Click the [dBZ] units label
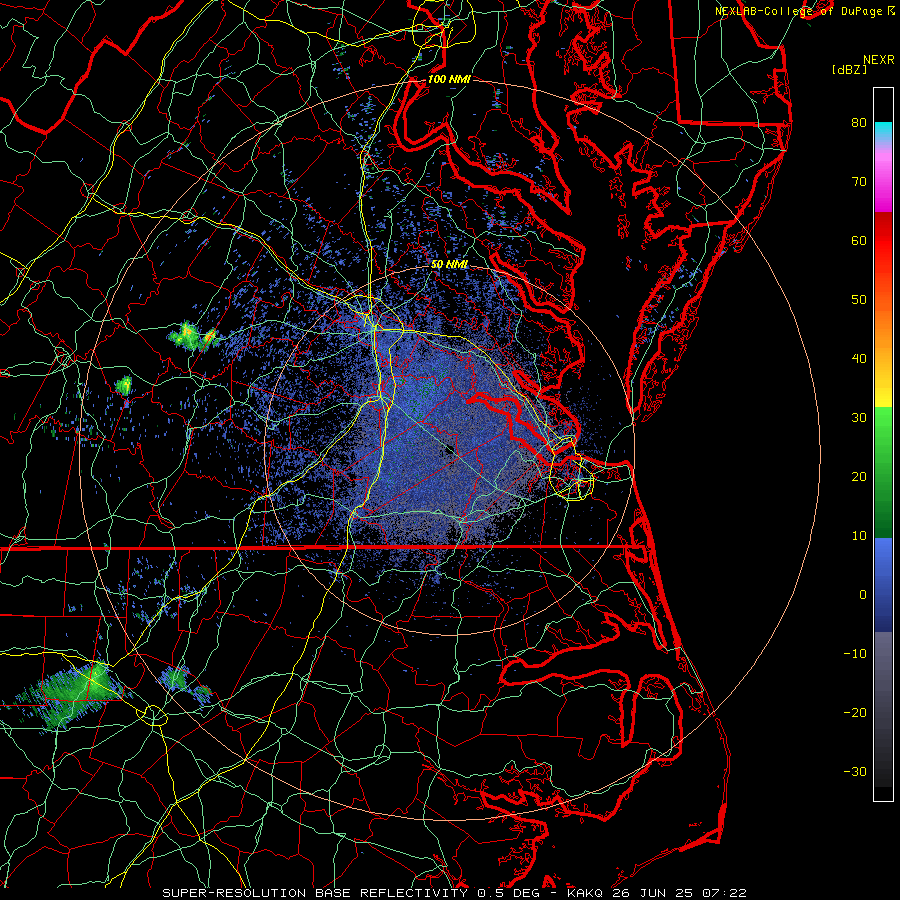Image resolution: width=900 pixels, height=900 pixels. tap(849, 70)
